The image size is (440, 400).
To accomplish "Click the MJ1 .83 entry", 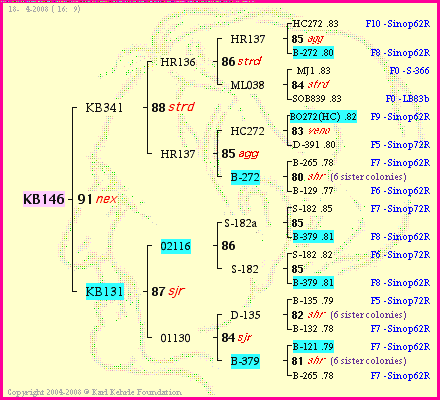I will 313,71.
